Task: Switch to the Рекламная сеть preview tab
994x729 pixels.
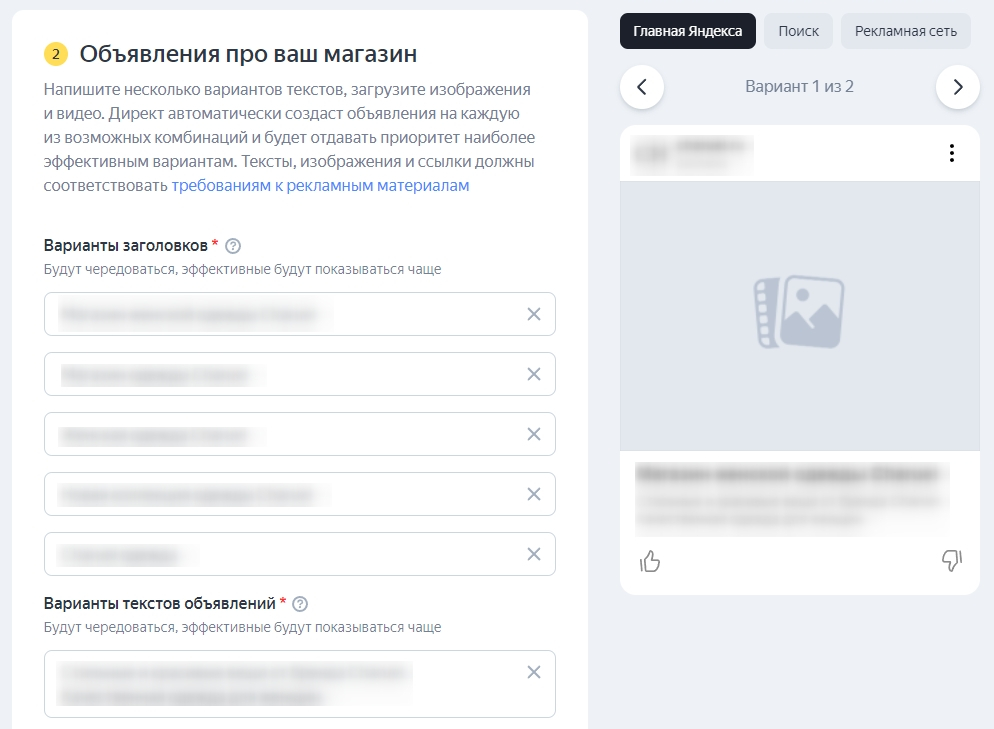Action: coord(905,31)
